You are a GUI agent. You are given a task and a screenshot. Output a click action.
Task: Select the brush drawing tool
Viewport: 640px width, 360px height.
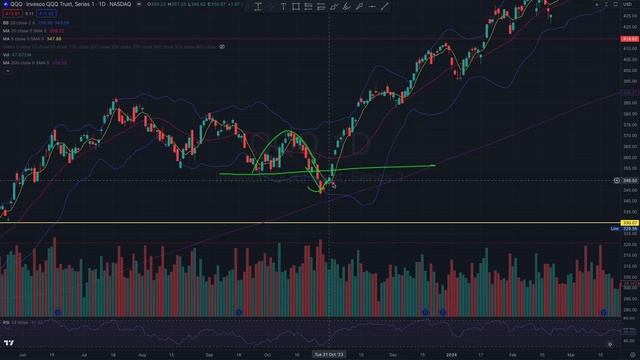(x=347, y=7)
